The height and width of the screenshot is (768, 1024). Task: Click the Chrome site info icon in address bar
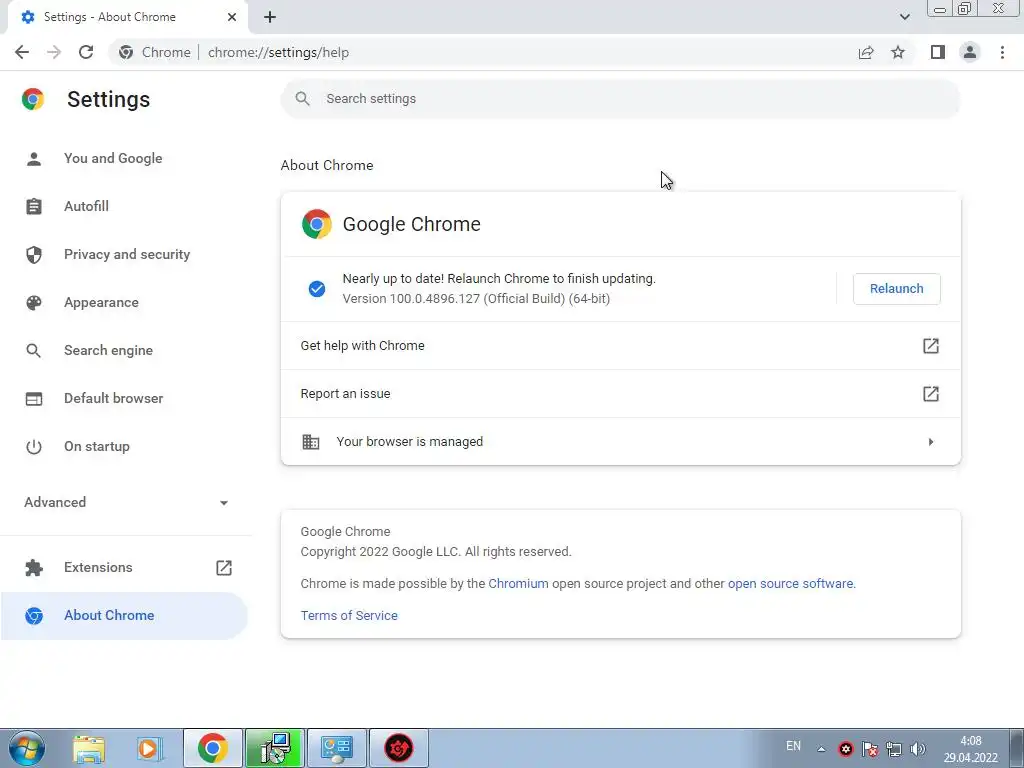tap(126, 52)
